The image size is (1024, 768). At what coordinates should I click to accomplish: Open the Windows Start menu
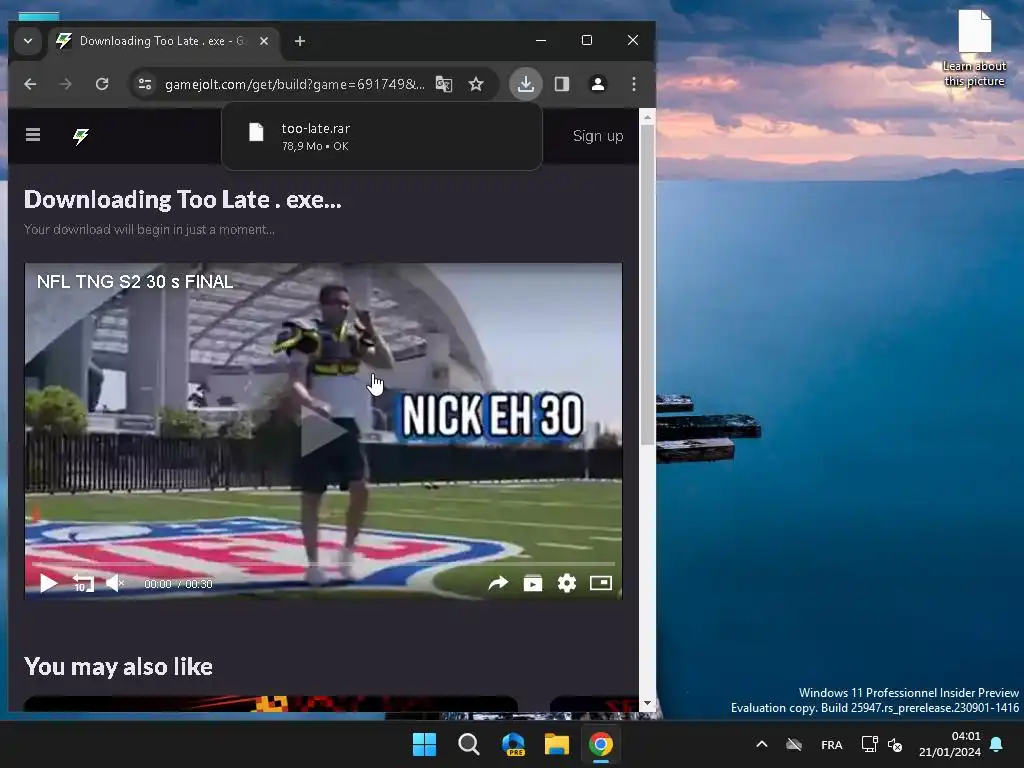coord(424,744)
